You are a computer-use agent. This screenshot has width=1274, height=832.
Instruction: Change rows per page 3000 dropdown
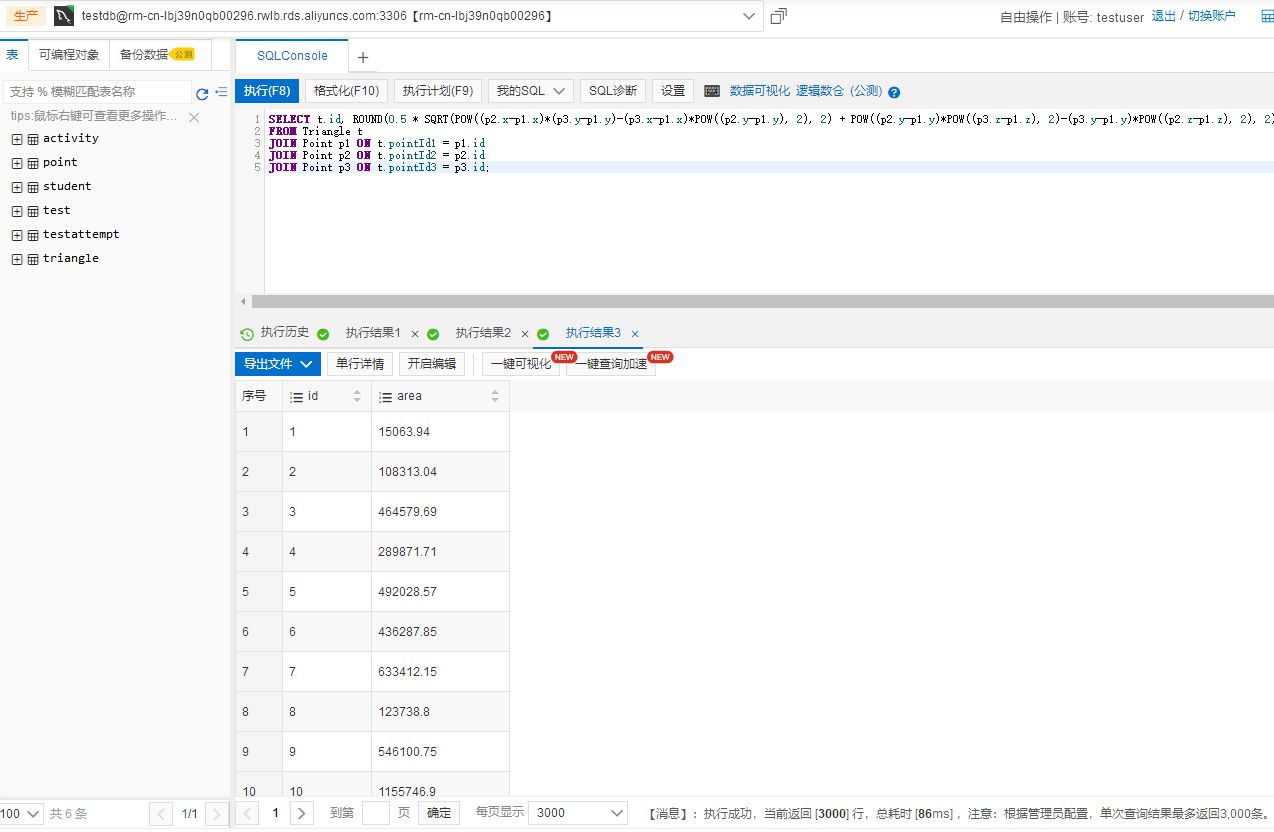[x=578, y=813]
